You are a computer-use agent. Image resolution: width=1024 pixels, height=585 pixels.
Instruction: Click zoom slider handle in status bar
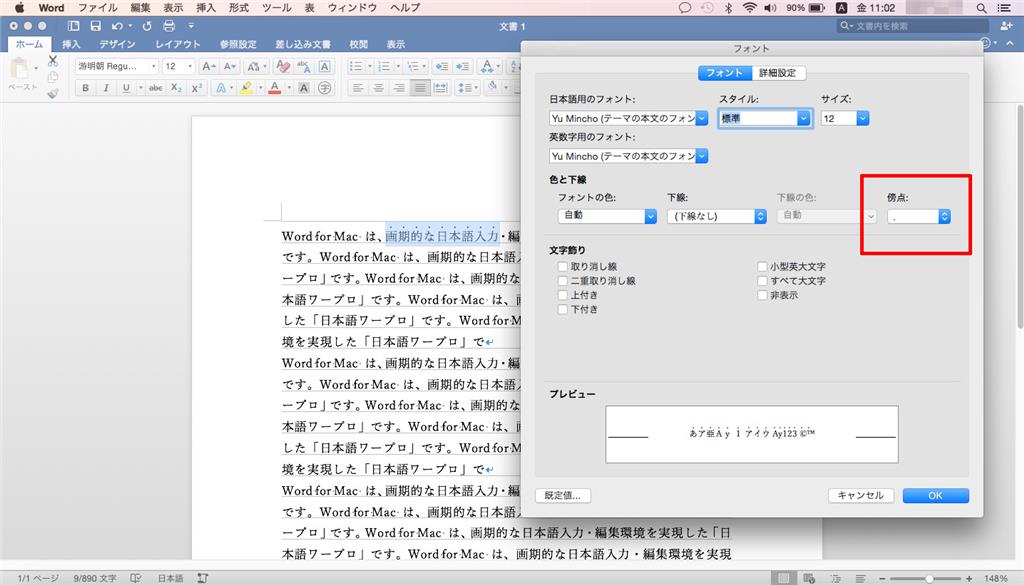929,578
